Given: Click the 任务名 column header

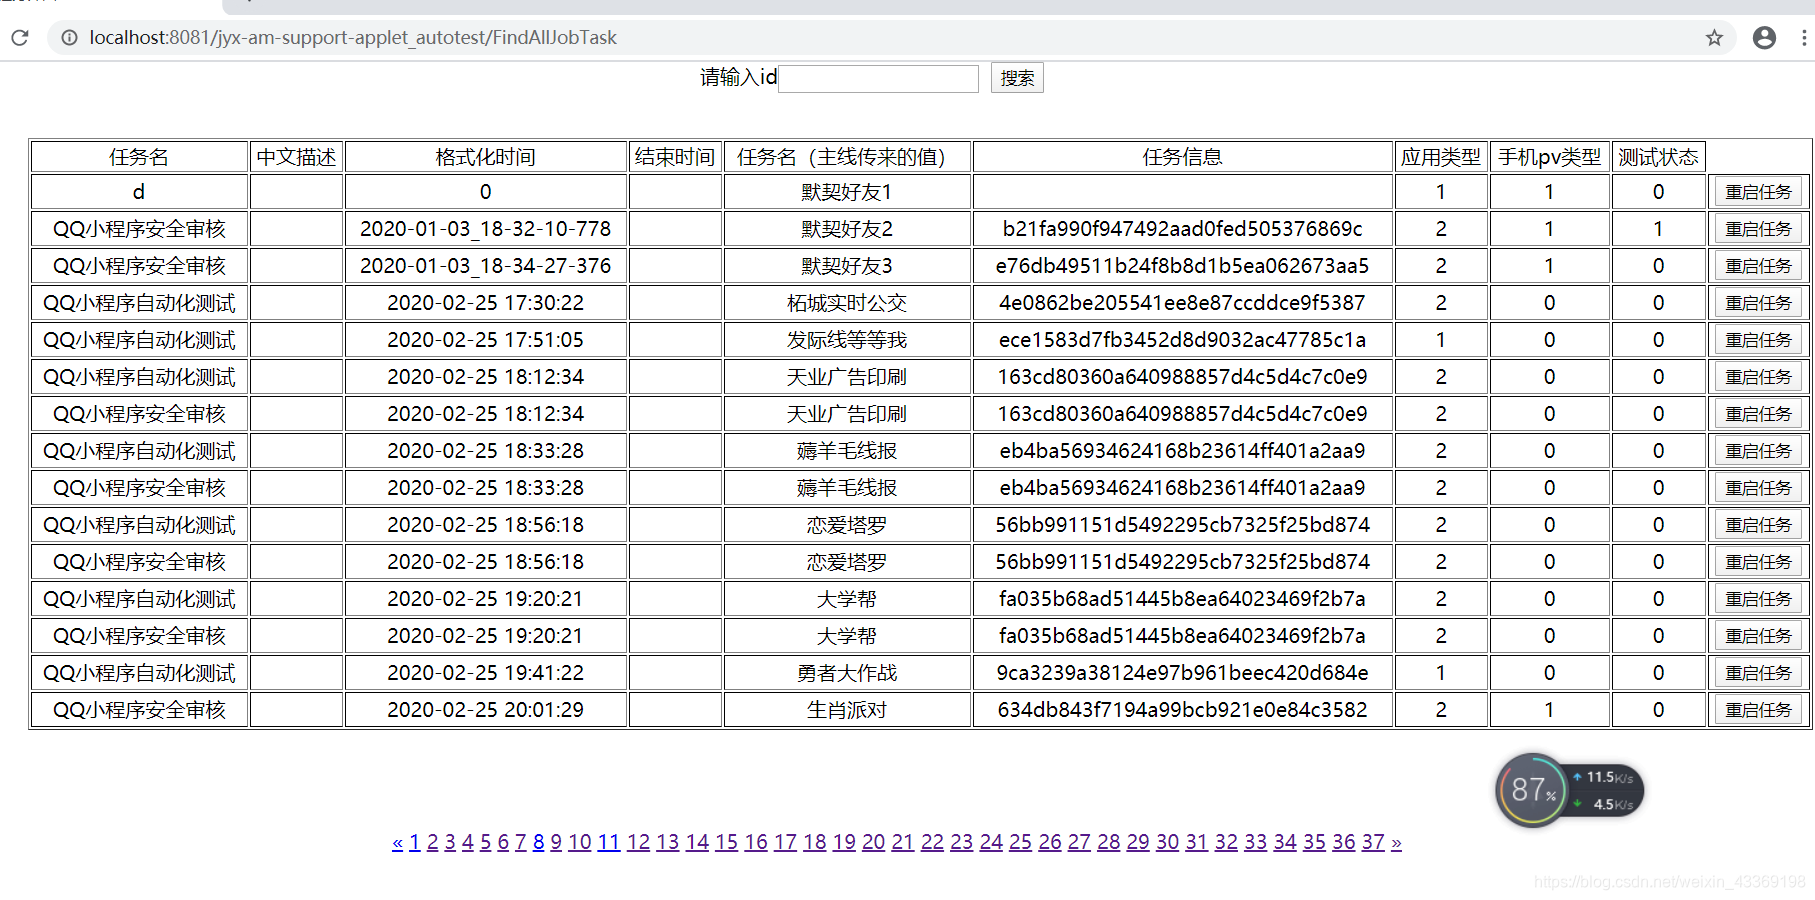Looking at the screenshot, I should coord(139,157).
